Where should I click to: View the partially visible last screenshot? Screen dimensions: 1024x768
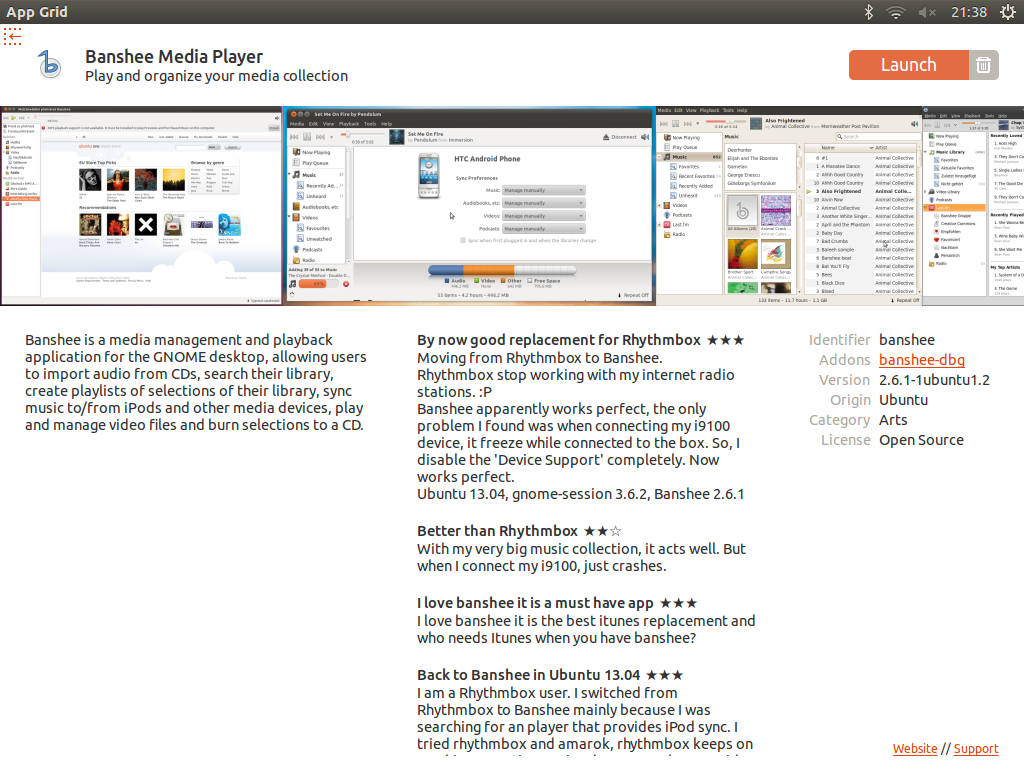(973, 206)
